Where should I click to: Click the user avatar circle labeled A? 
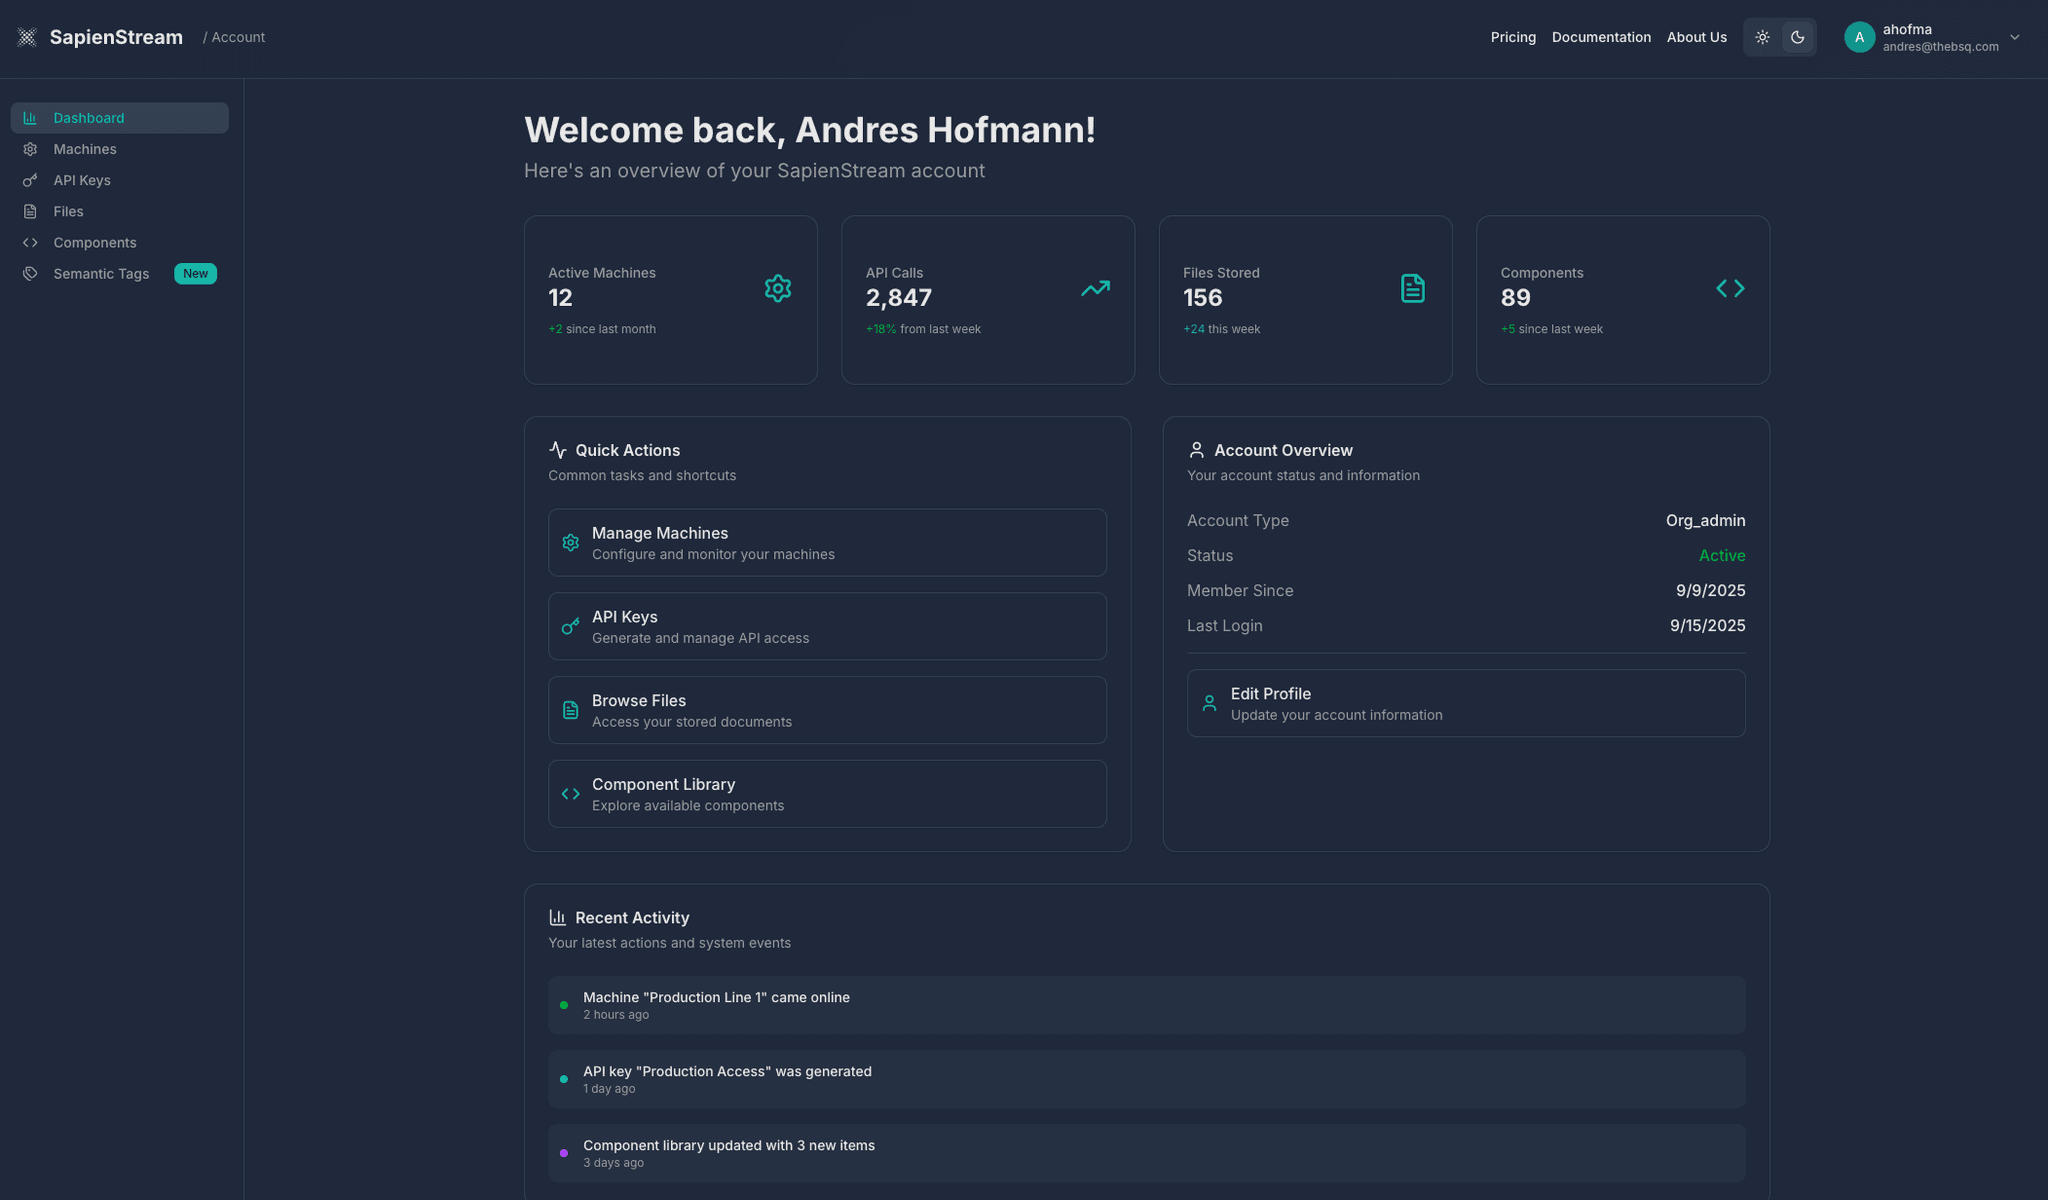click(1859, 37)
